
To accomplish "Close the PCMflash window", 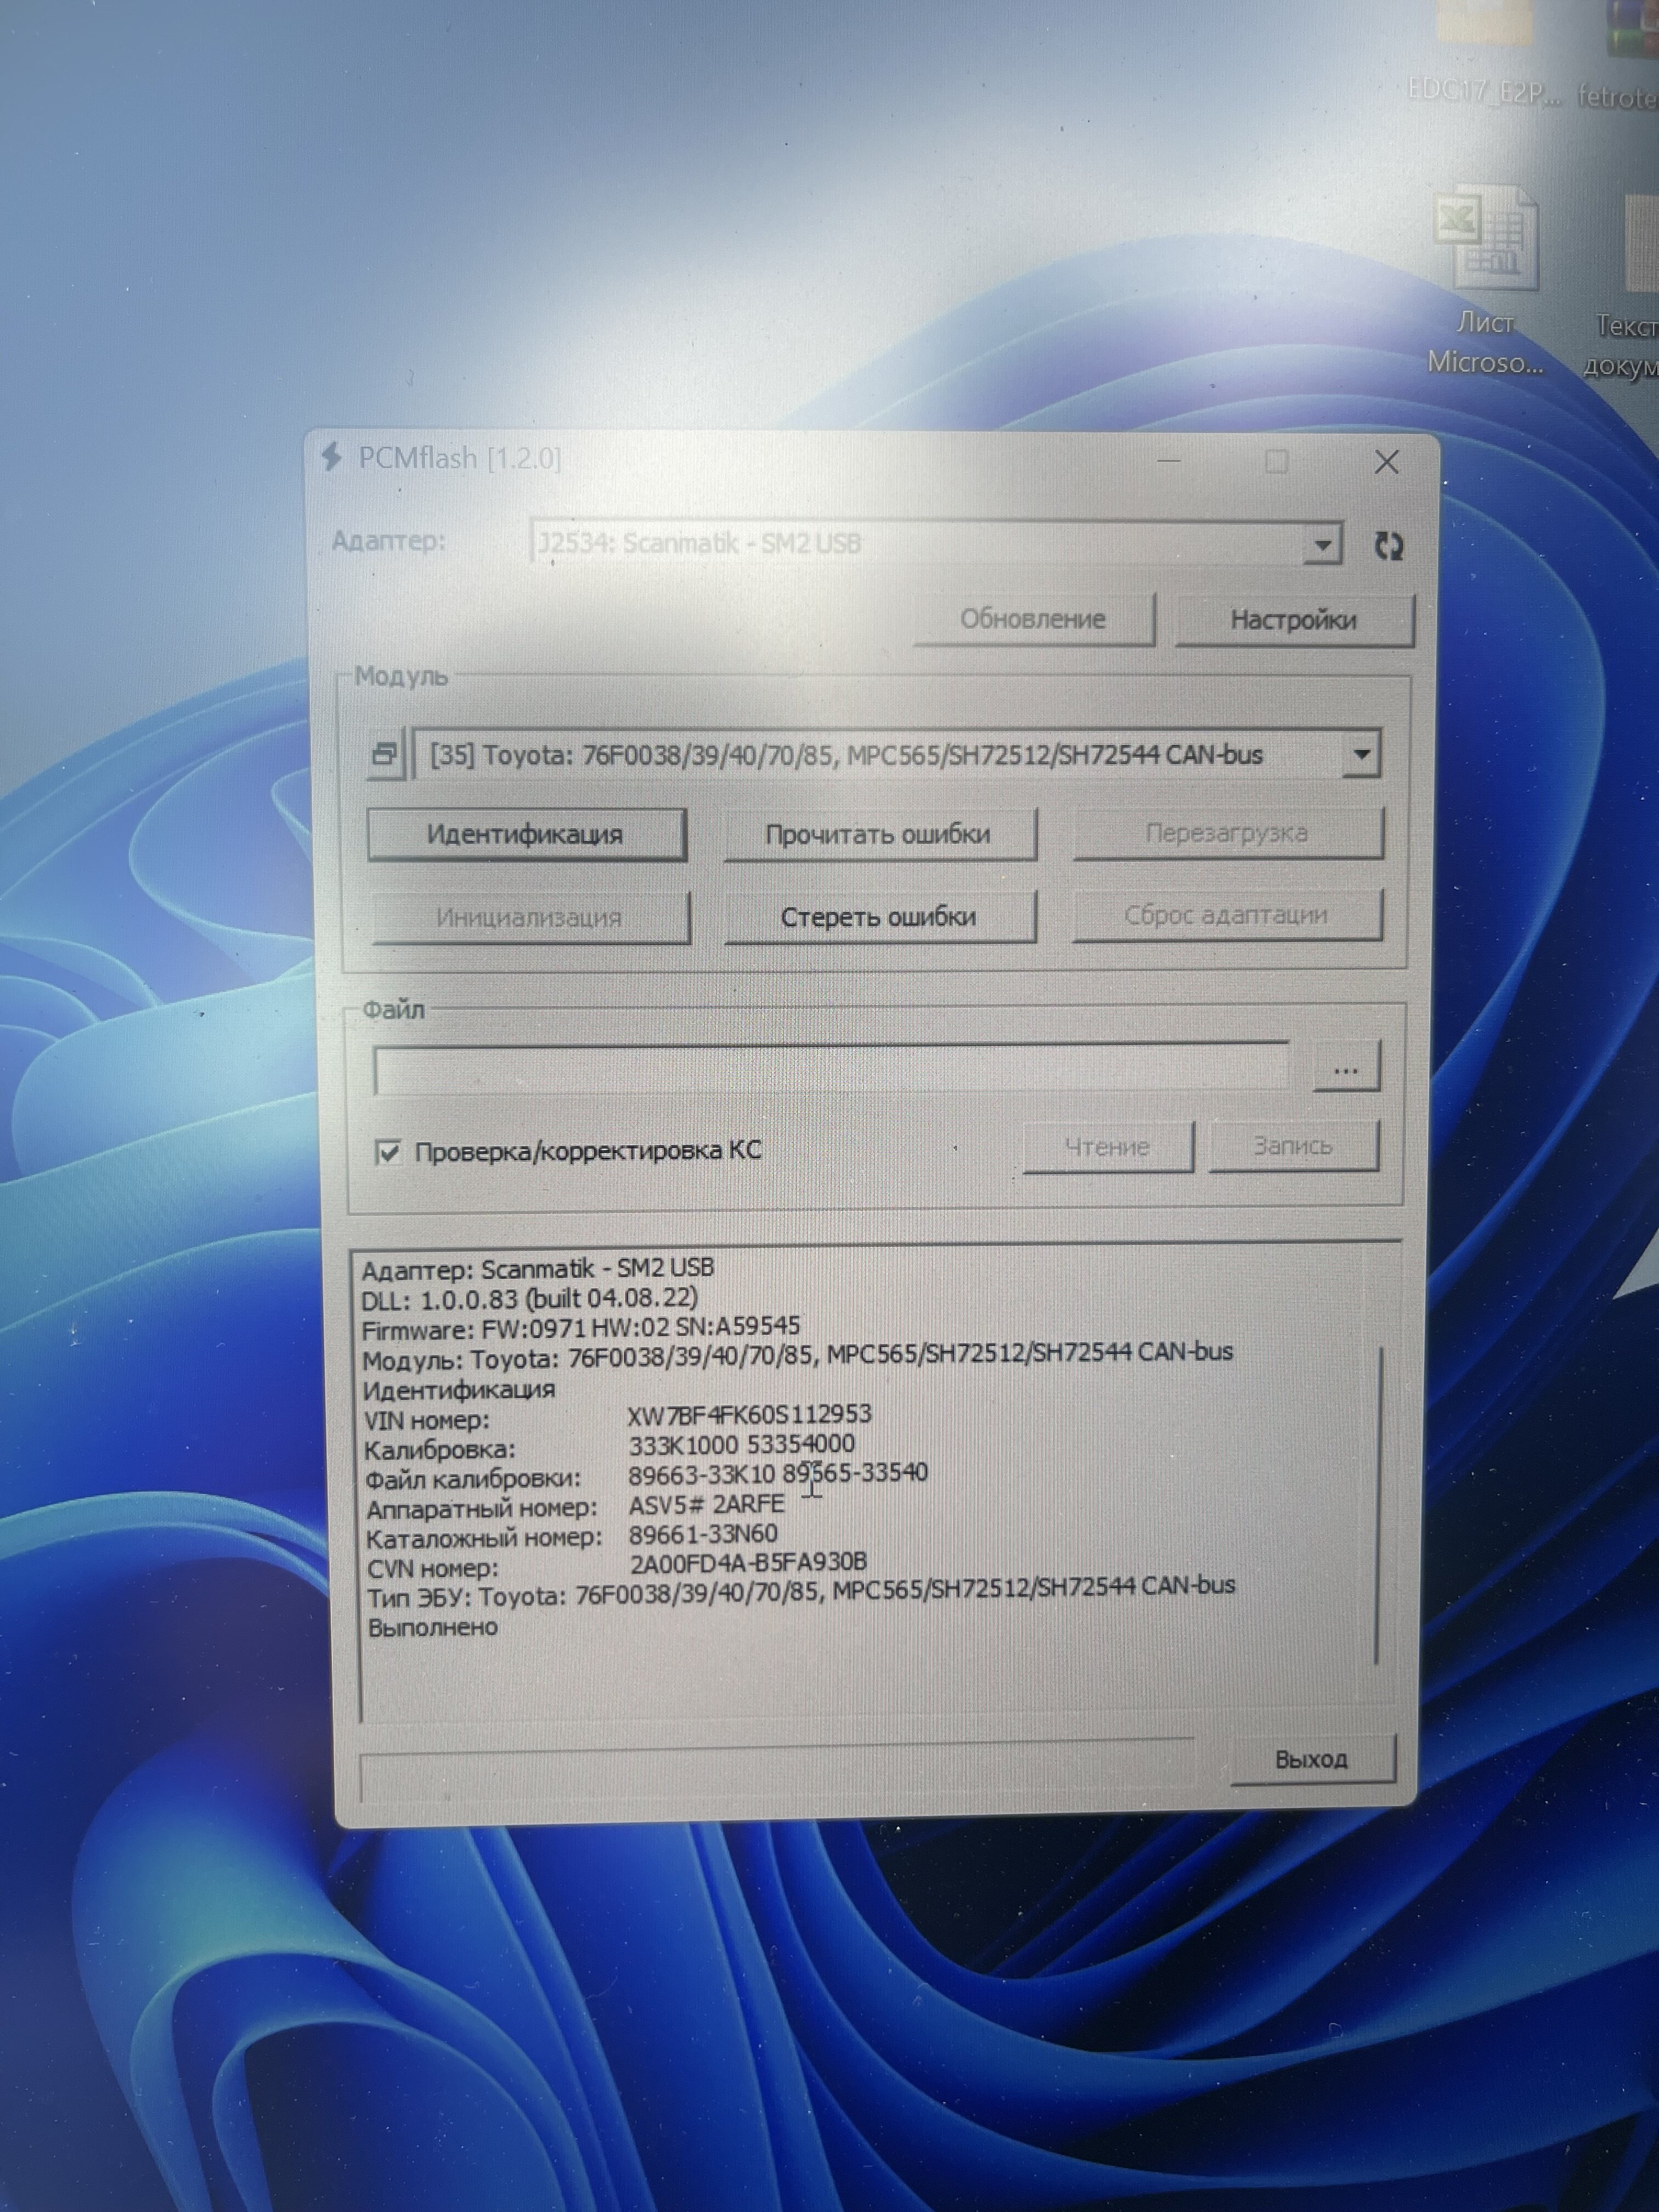I will 1386,462.
